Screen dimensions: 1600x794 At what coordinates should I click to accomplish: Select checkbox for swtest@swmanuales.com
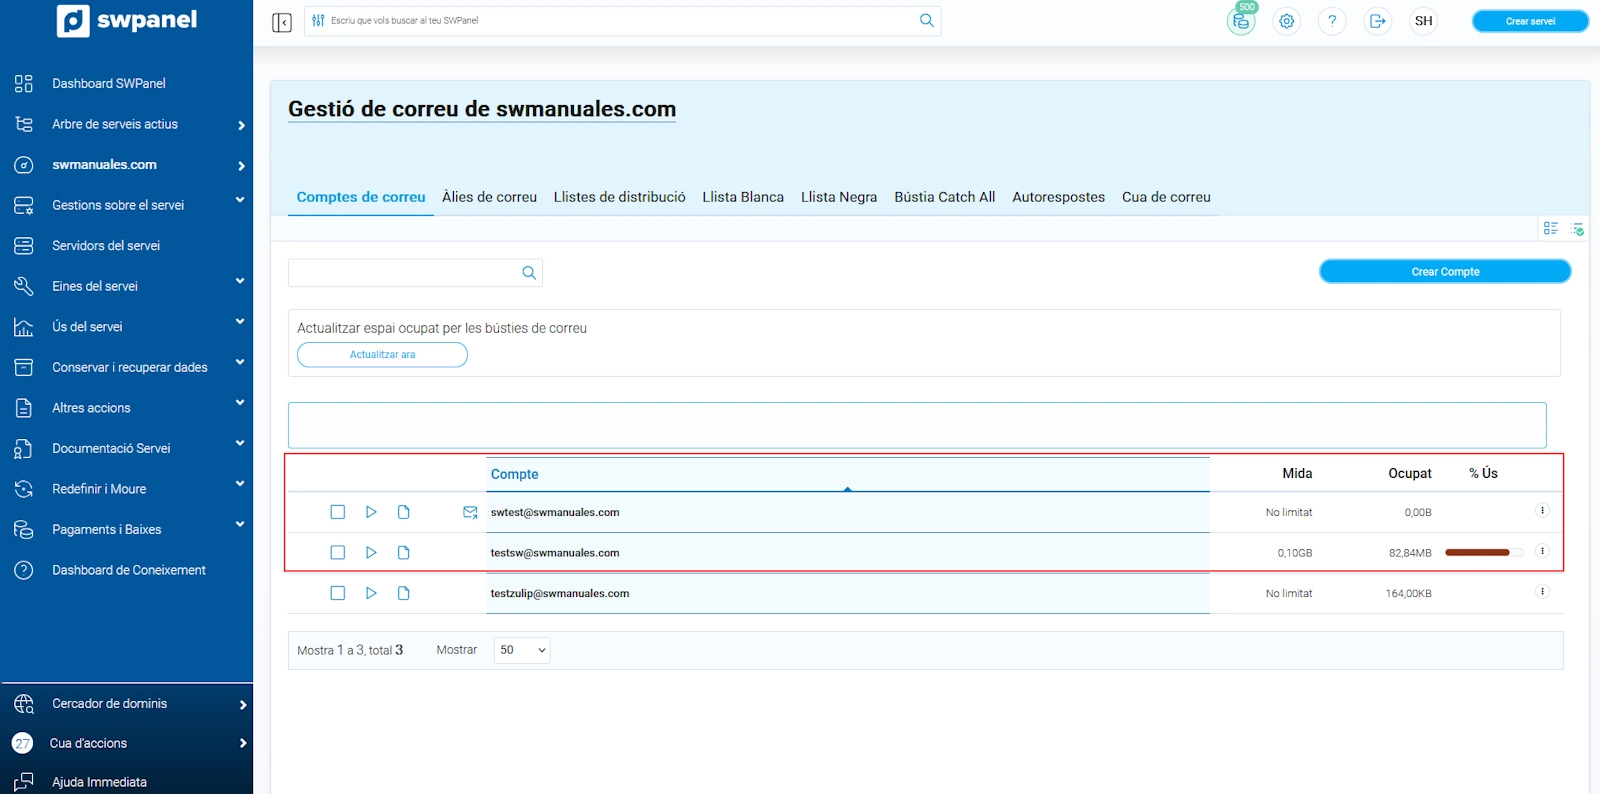(x=338, y=512)
